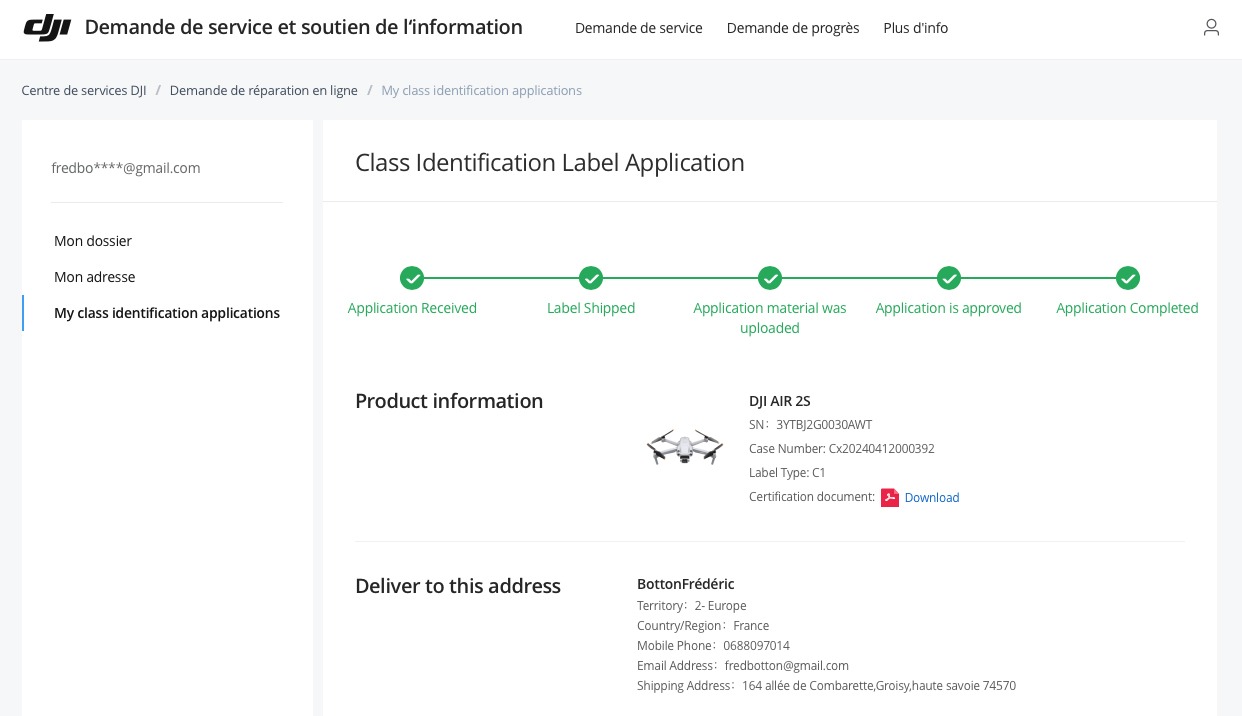
Task: Click the Class Identification Label Application heading
Action: 550,162
